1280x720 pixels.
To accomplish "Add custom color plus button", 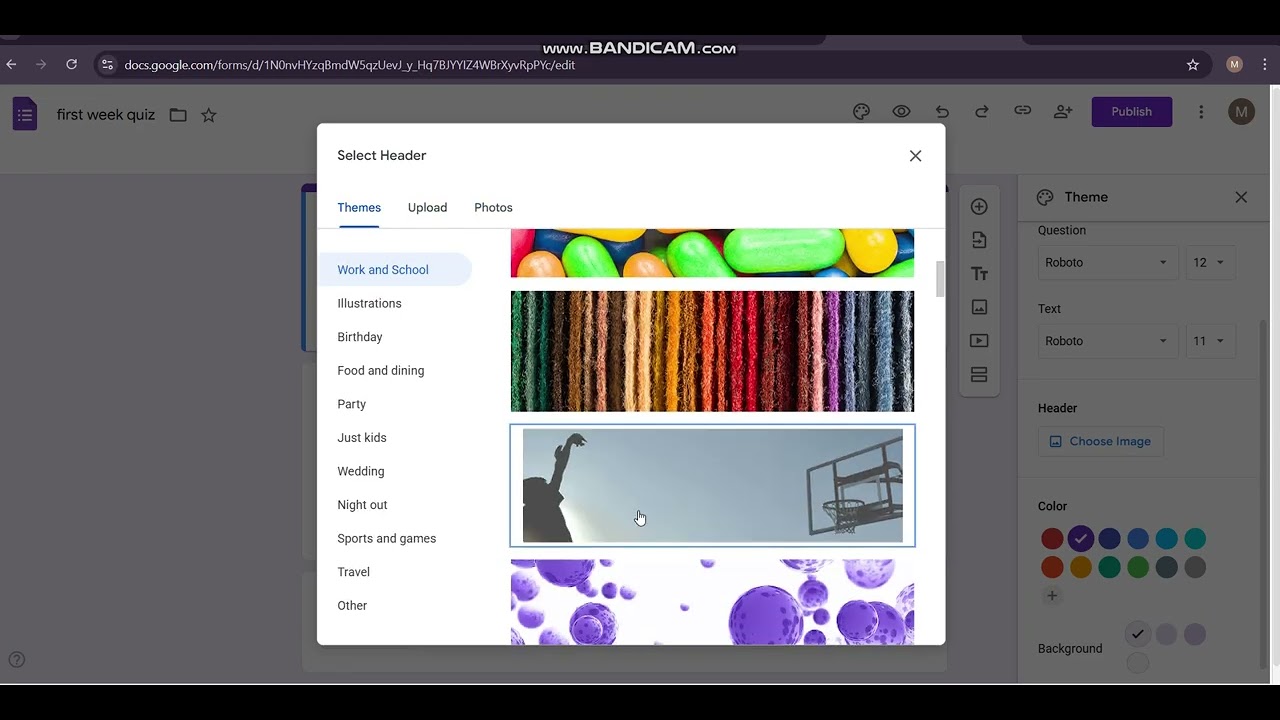I will [1051, 596].
